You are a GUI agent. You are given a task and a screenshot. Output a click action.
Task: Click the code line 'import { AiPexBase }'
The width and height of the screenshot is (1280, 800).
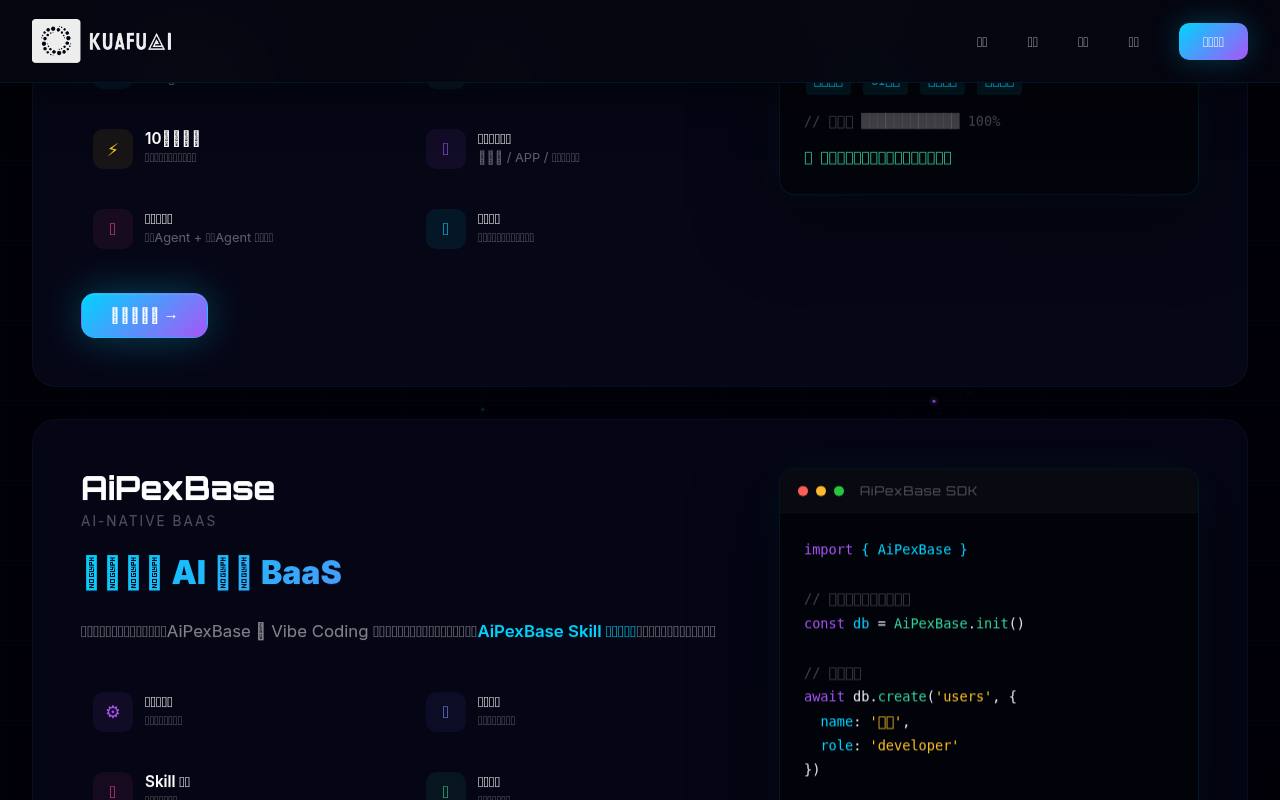tap(886, 549)
